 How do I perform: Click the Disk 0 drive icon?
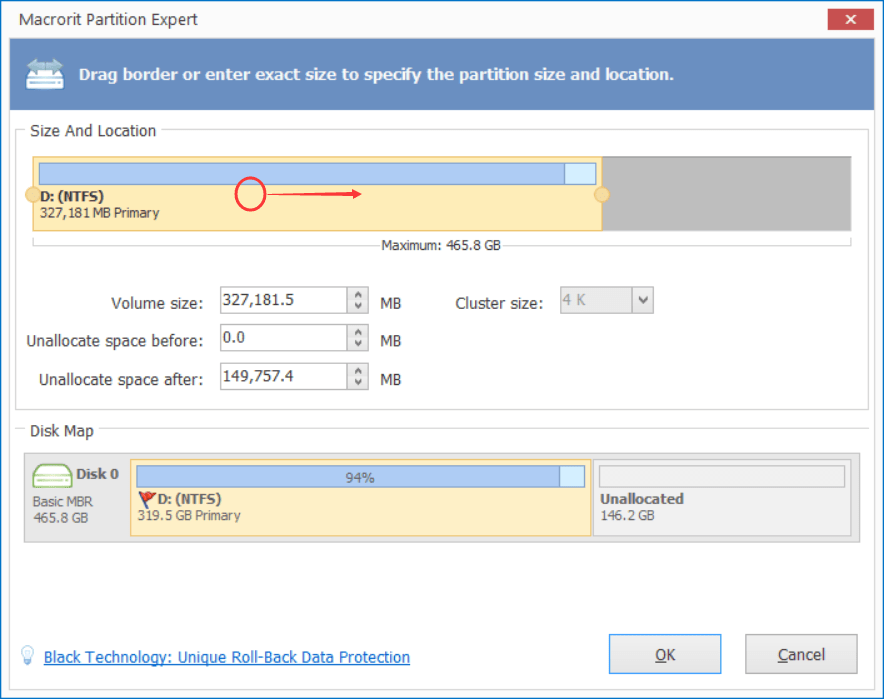(52, 475)
